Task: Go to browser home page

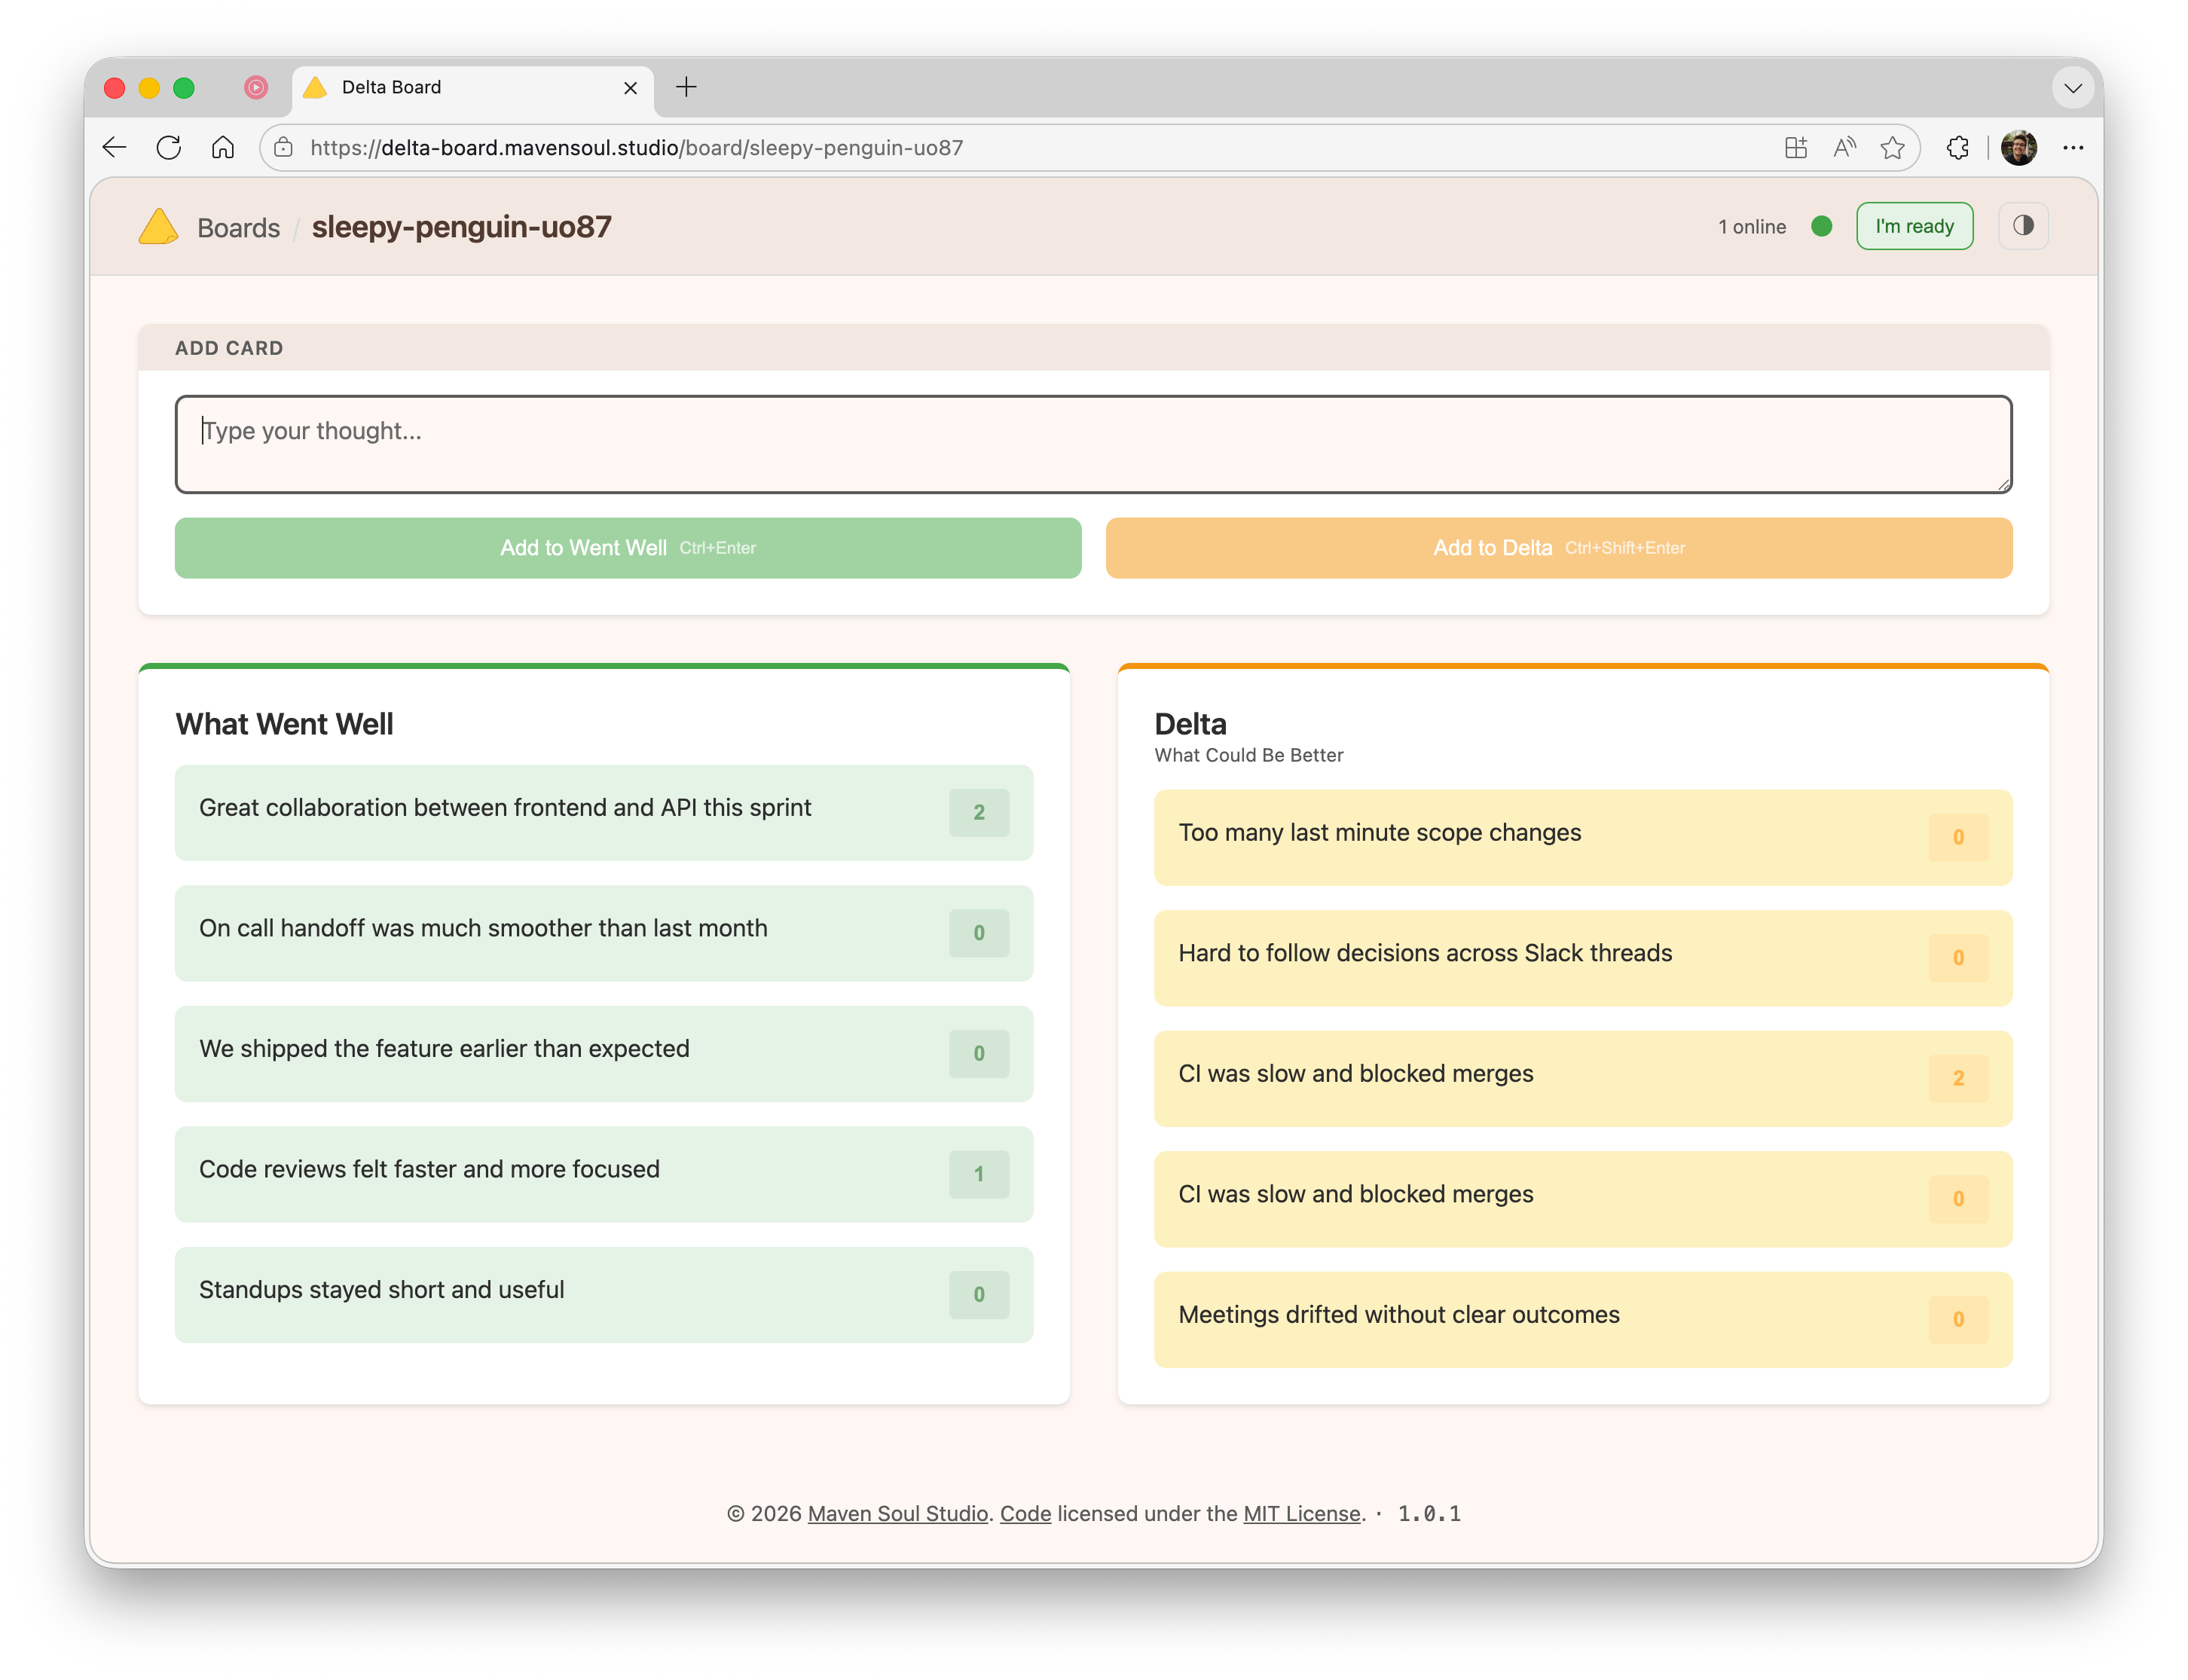Action: [x=223, y=148]
